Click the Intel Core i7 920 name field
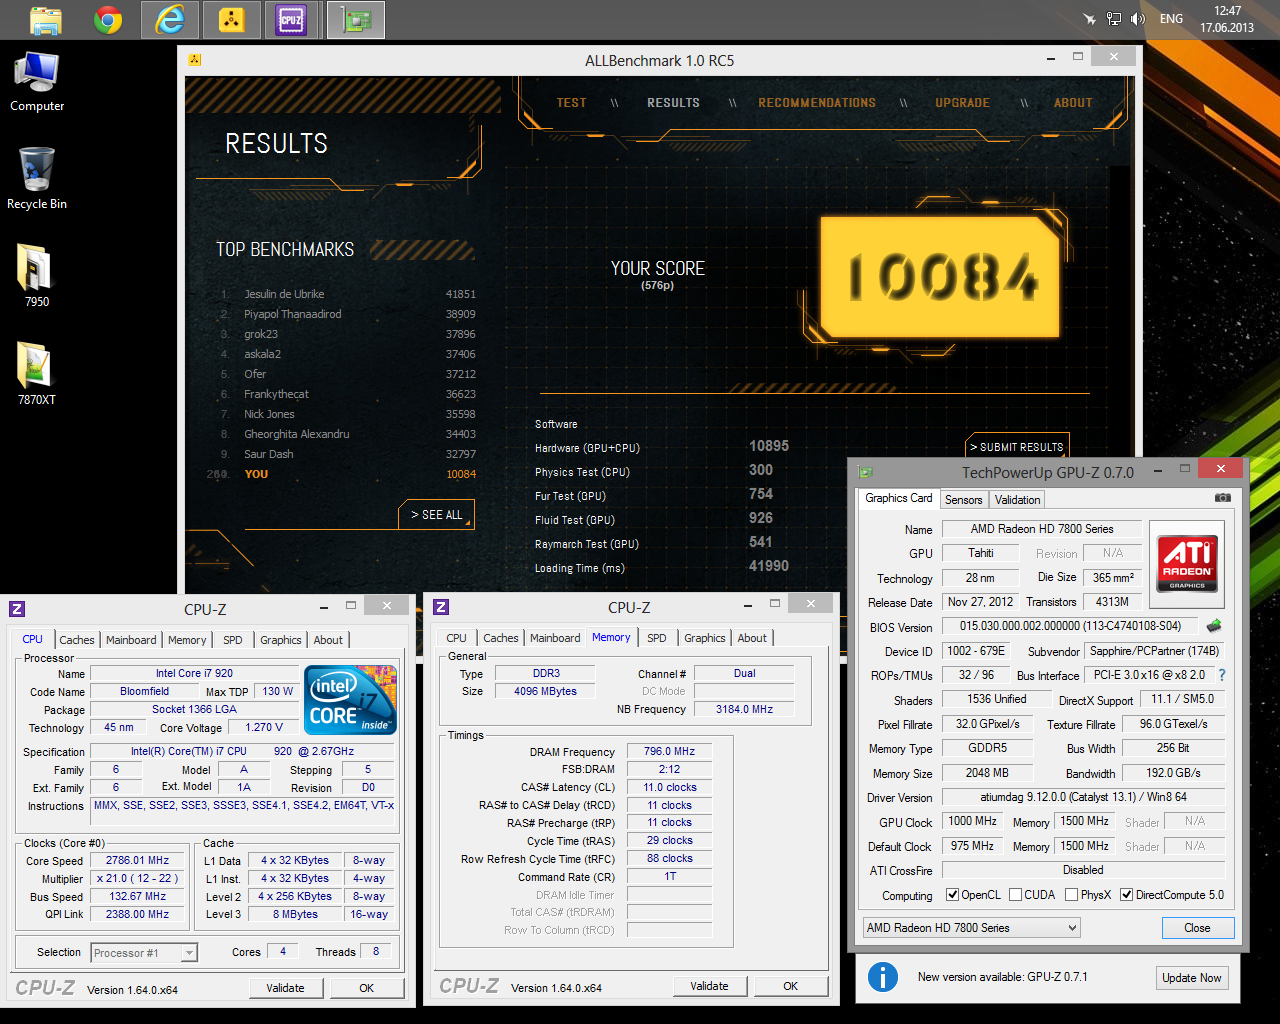 pyautogui.click(x=194, y=673)
